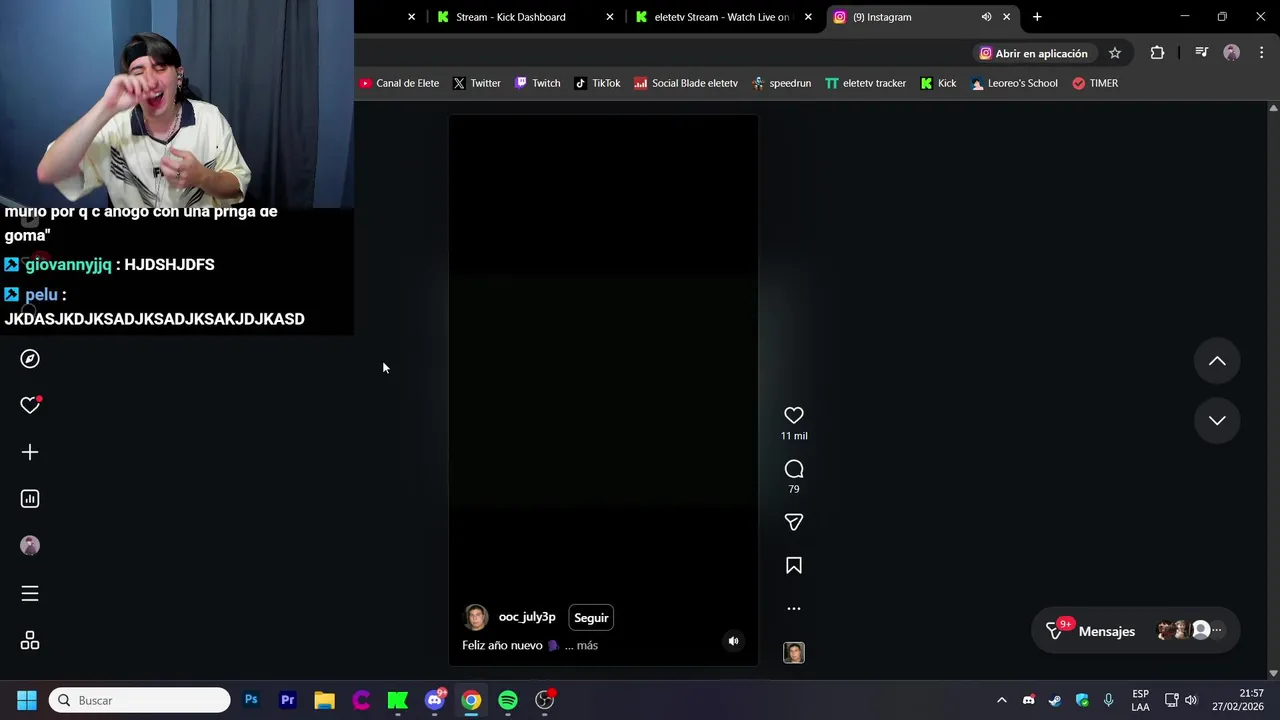1280x720 pixels.
Task: Share the reel with the paper plane icon
Action: coord(793,522)
